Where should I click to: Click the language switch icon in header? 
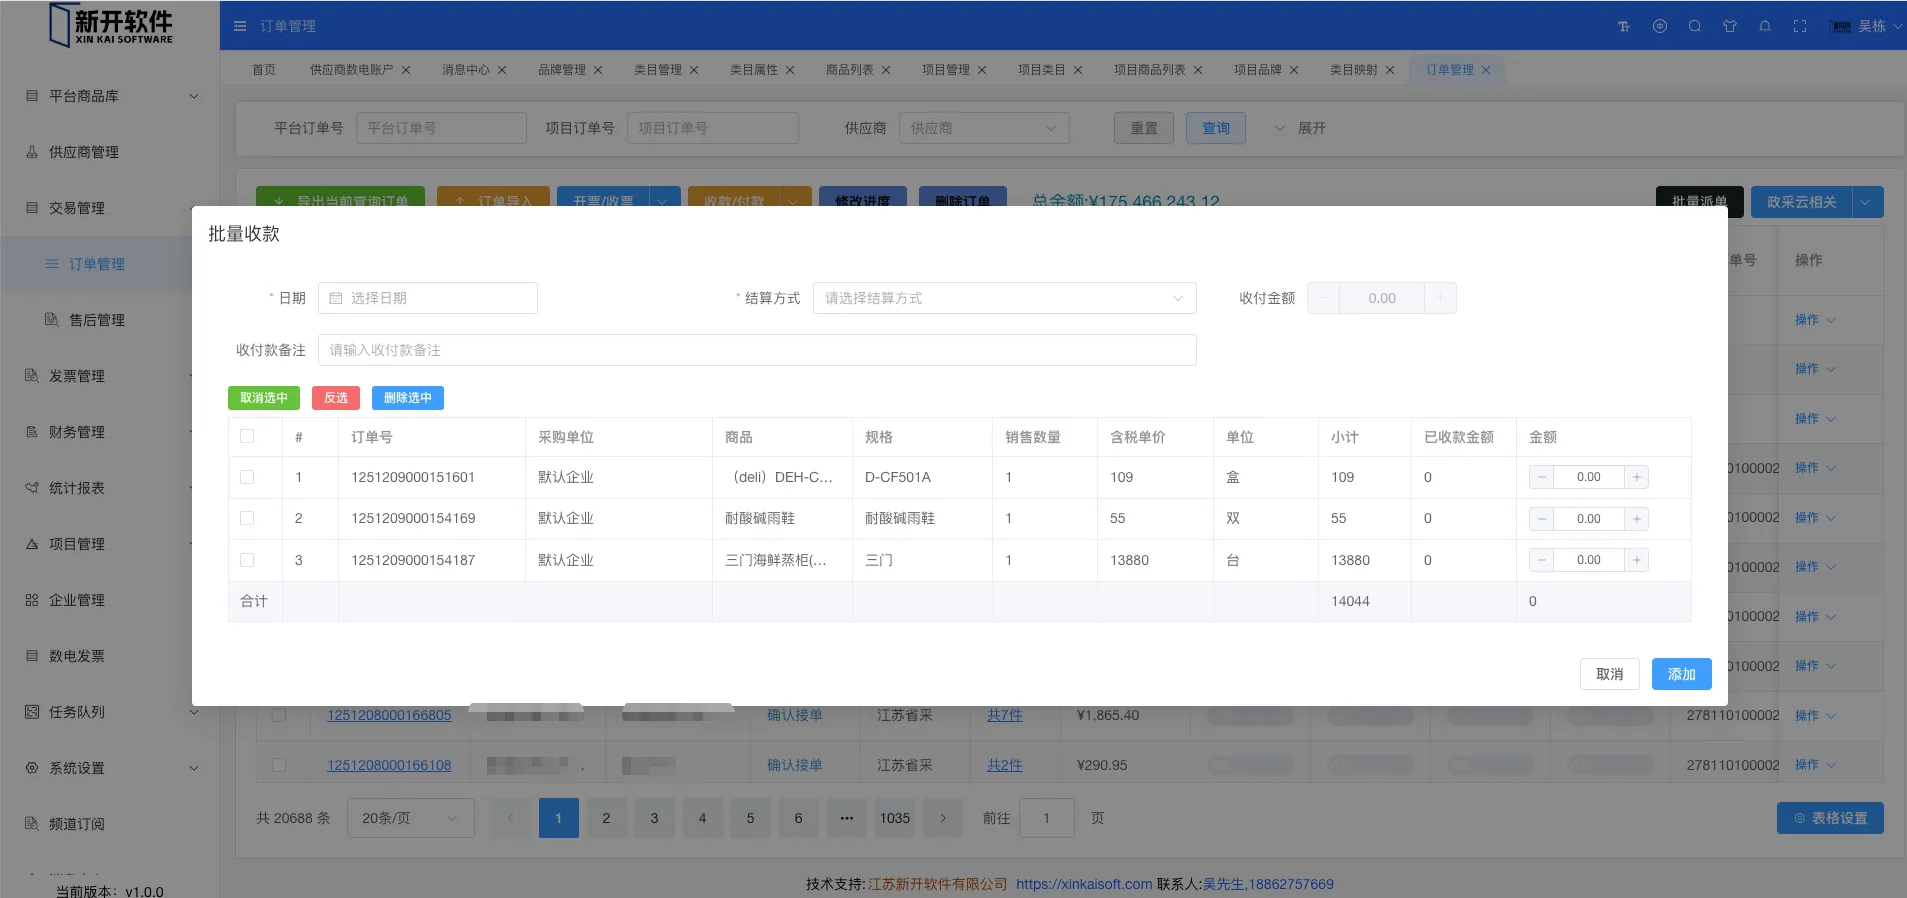coord(1660,26)
